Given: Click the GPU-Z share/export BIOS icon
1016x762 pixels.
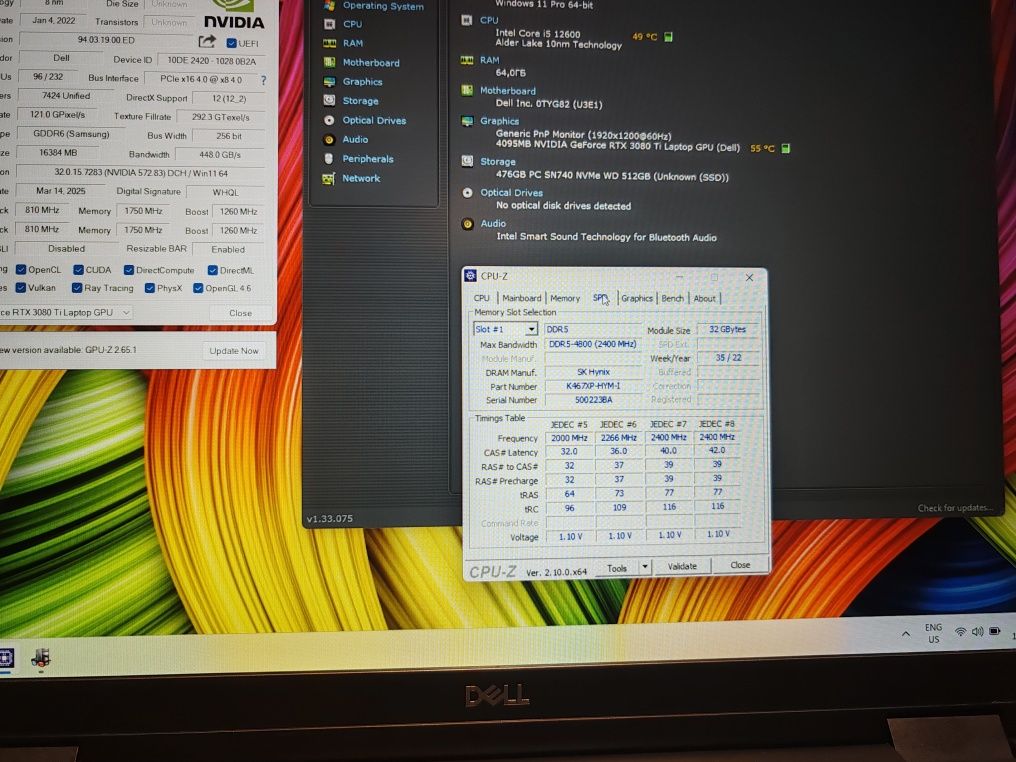Looking at the screenshot, I should (x=207, y=41).
